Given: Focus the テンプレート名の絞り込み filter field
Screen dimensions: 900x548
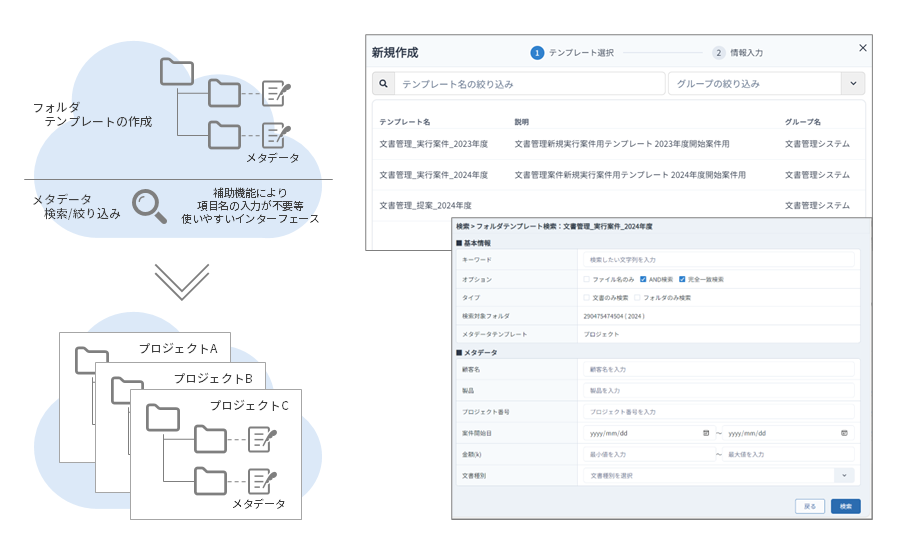Looking at the screenshot, I should coord(530,84).
